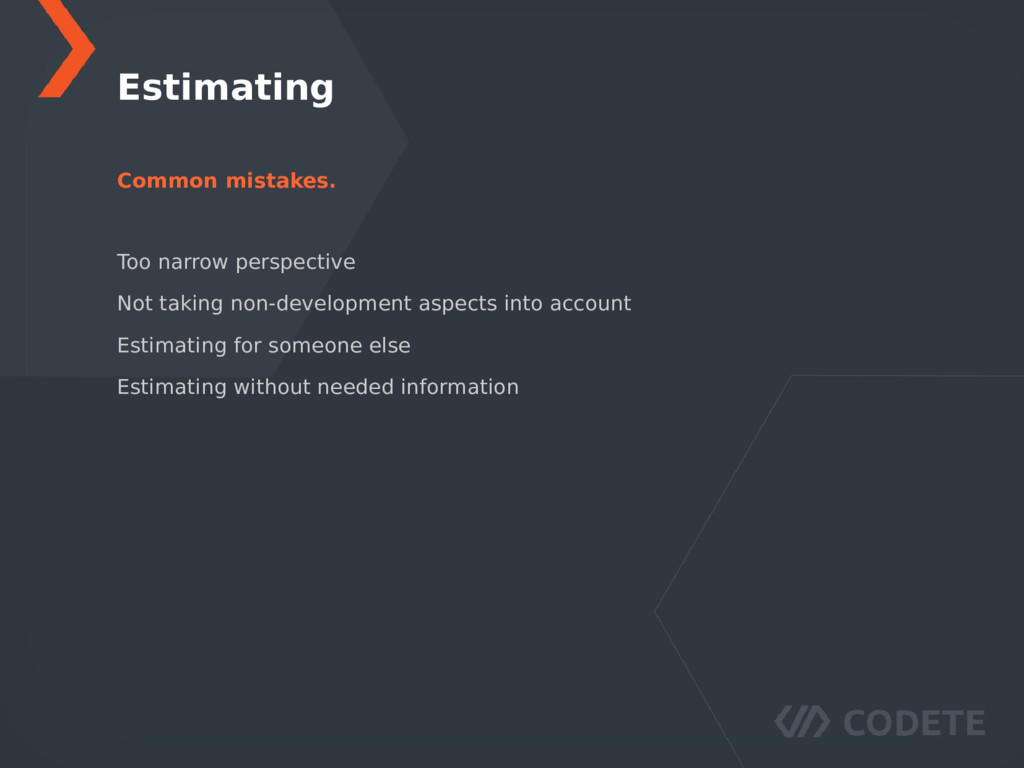Click the Codete code-bracket logo icon
Viewport: 1024px width, 768px height.
click(x=802, y=722)
